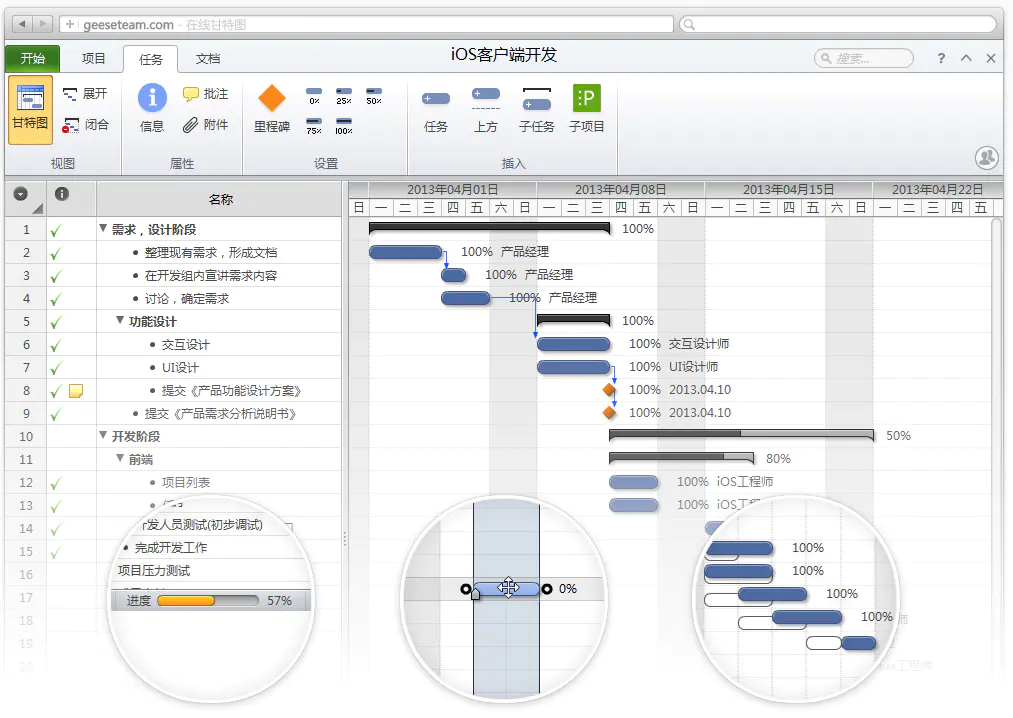Collapse the 开发阶段 group
This screenshot has width=1013, height=718.
click(103, 435)
